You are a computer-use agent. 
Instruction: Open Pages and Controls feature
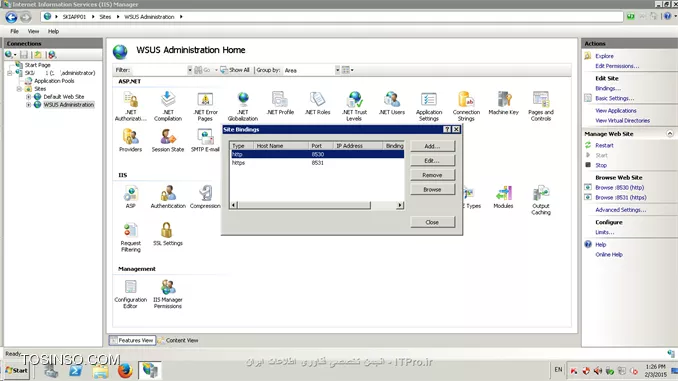point(541,106)
